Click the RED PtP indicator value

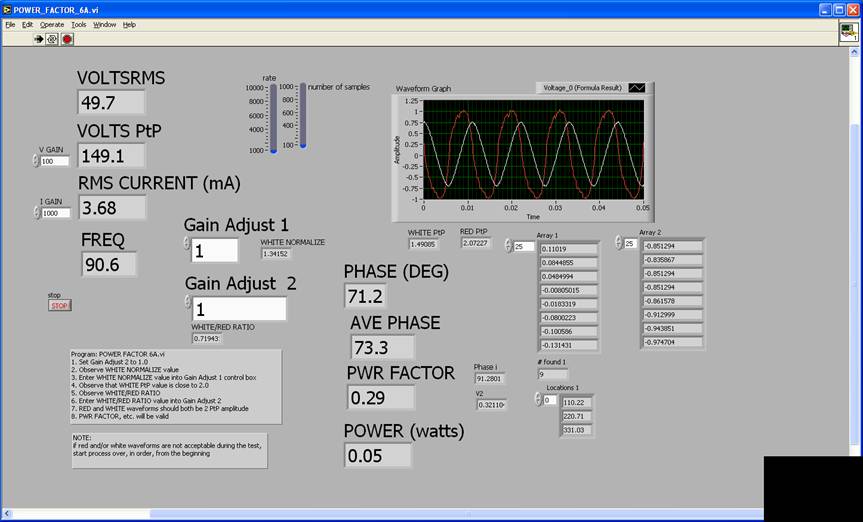476,242
